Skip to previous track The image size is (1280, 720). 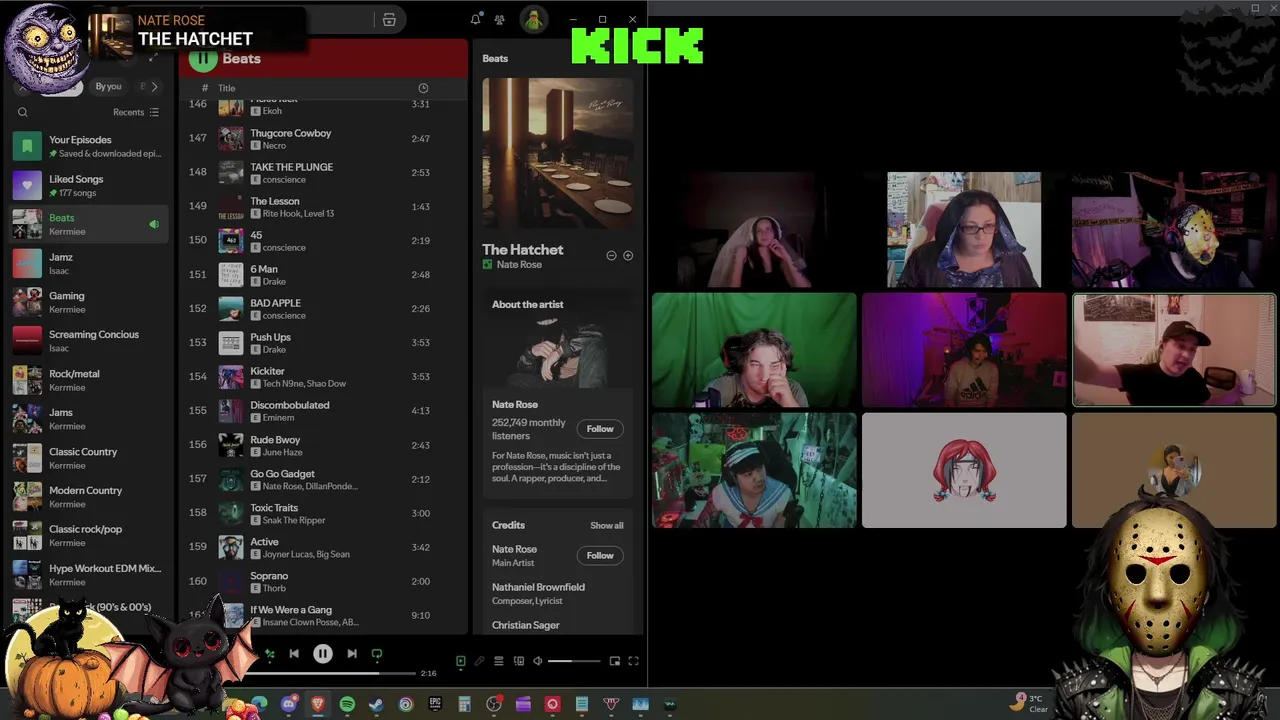(294, 654)
